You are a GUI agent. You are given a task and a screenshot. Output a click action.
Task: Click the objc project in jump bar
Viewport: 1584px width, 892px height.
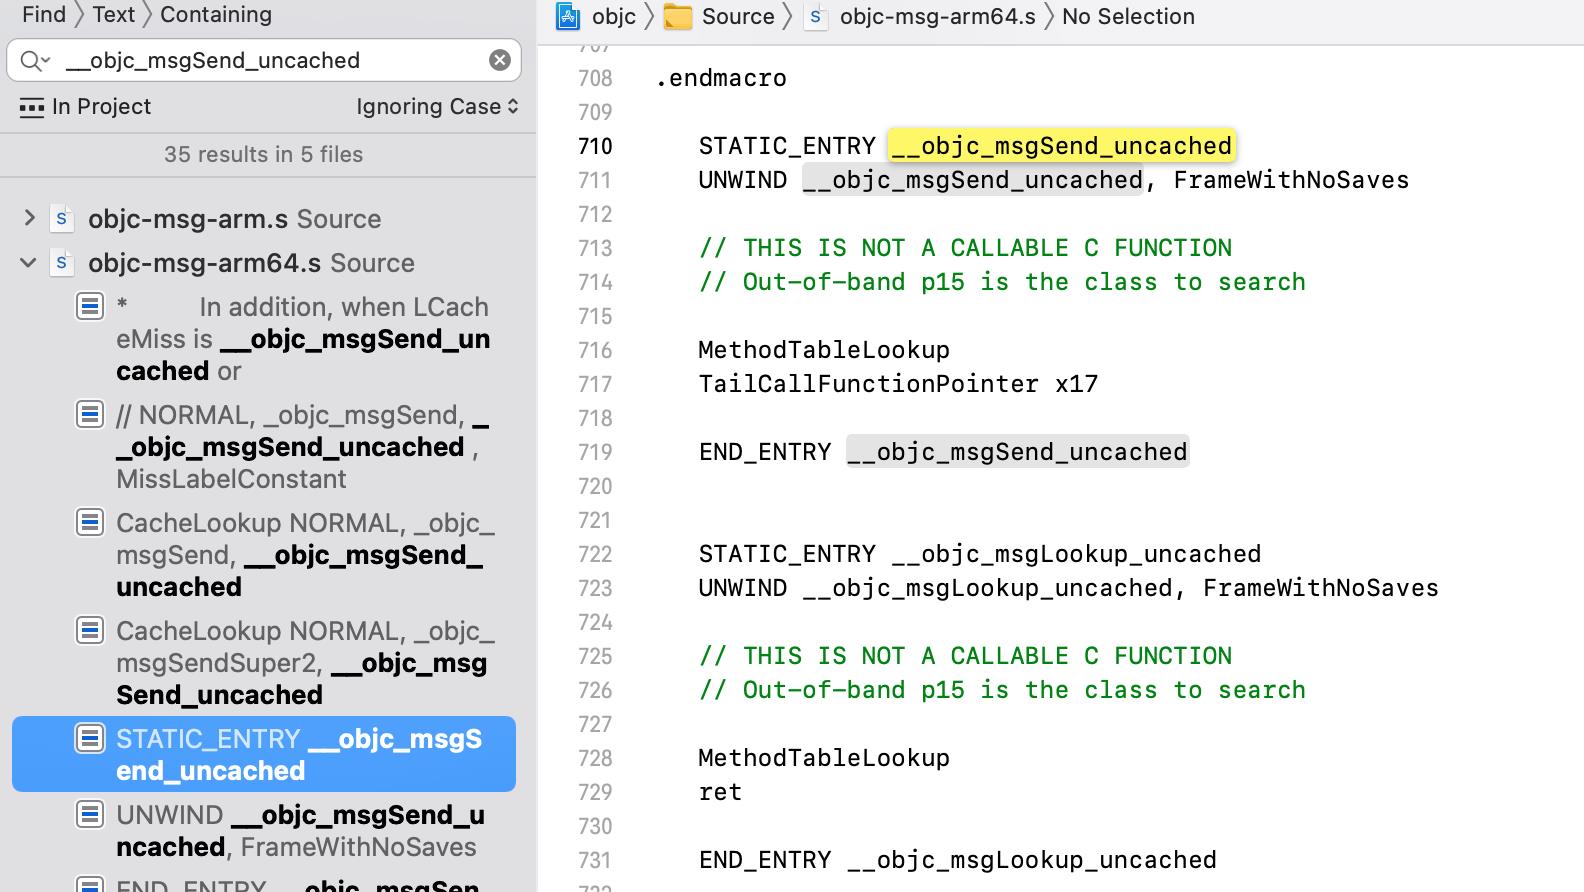[x=613, y=16]
